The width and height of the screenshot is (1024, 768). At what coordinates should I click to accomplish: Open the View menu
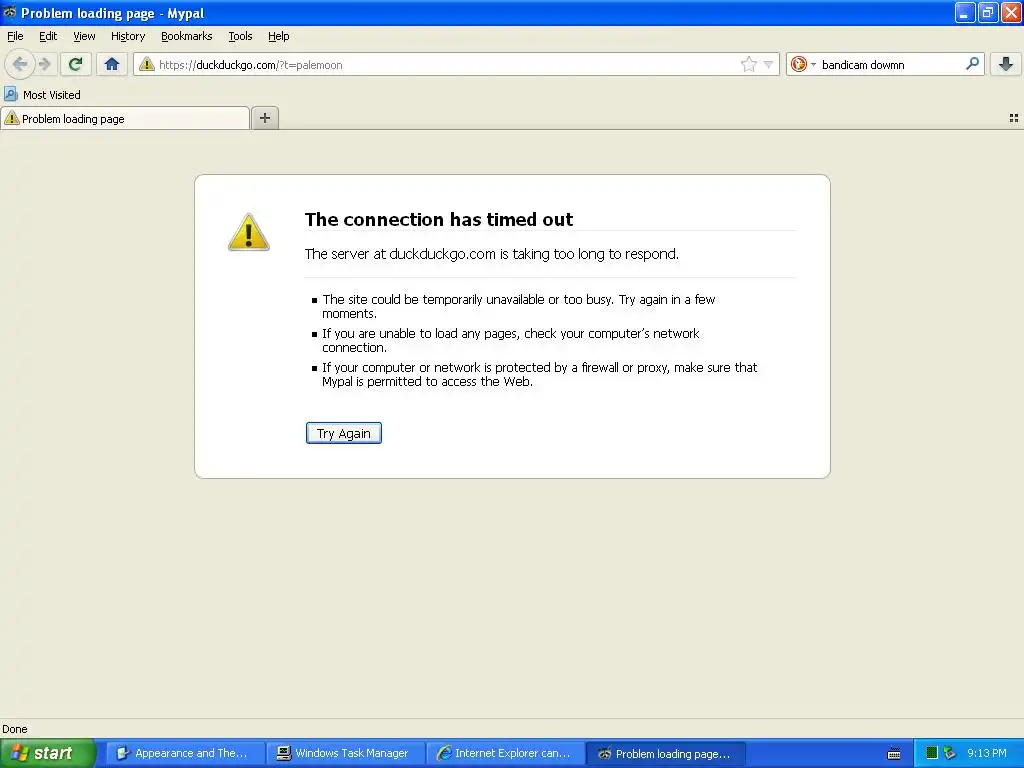click(x=84, y=36)
